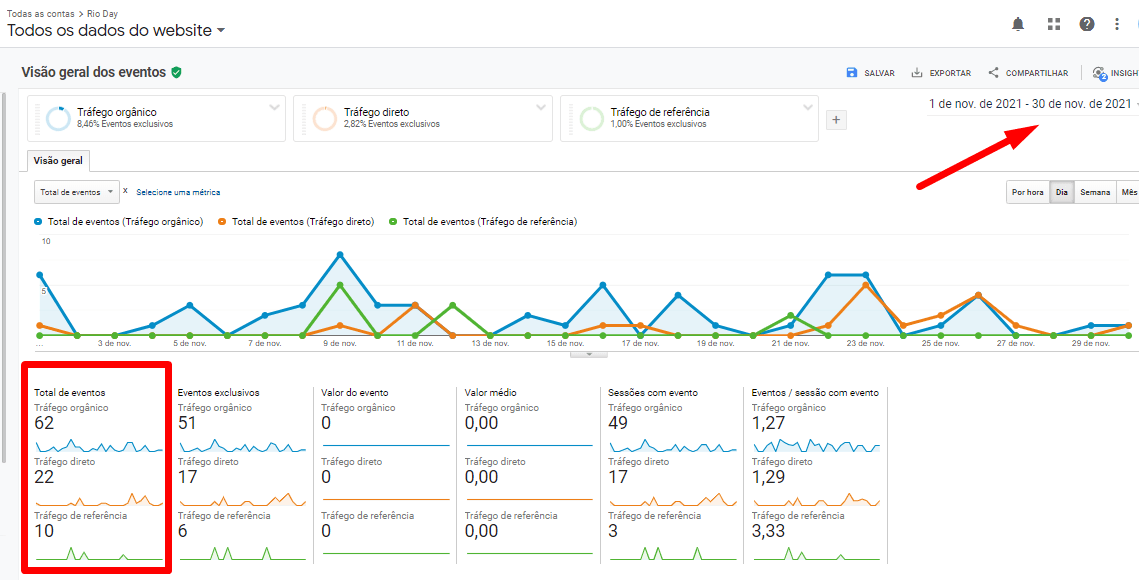The width and height of the screenshot is (1139, 580).
Task: Switch chart granularity to Por hora
Action: point(1027,192)
